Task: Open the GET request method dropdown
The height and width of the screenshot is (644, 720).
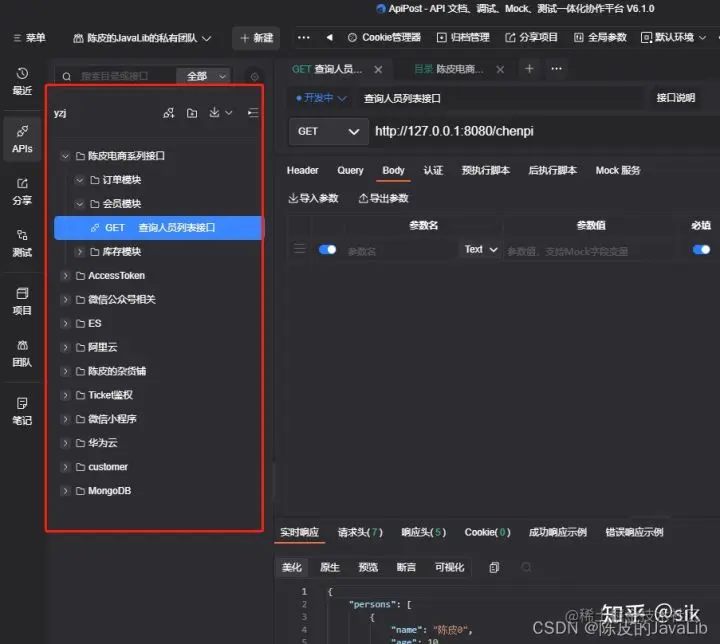Action: pos(328,132)
